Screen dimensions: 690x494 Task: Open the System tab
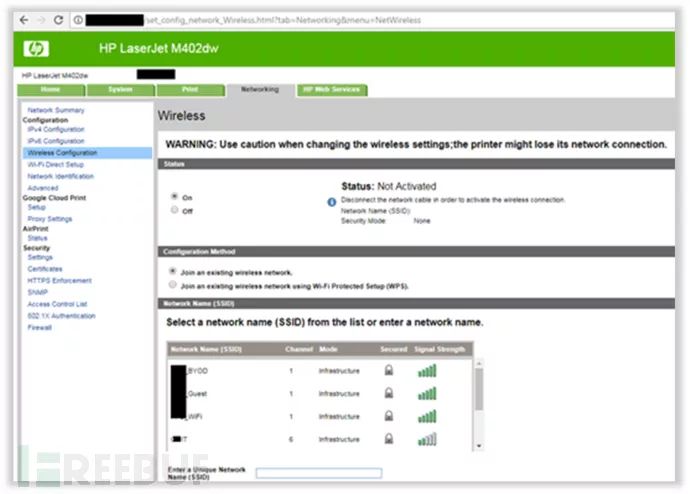[121, 90]
